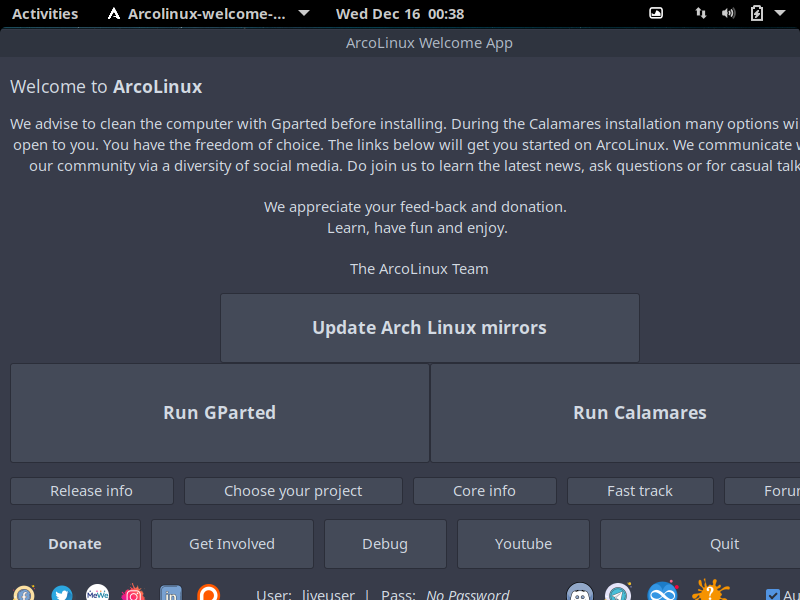
Task: Click the volume speaker icon in top bar
Action: click(728, 13)
